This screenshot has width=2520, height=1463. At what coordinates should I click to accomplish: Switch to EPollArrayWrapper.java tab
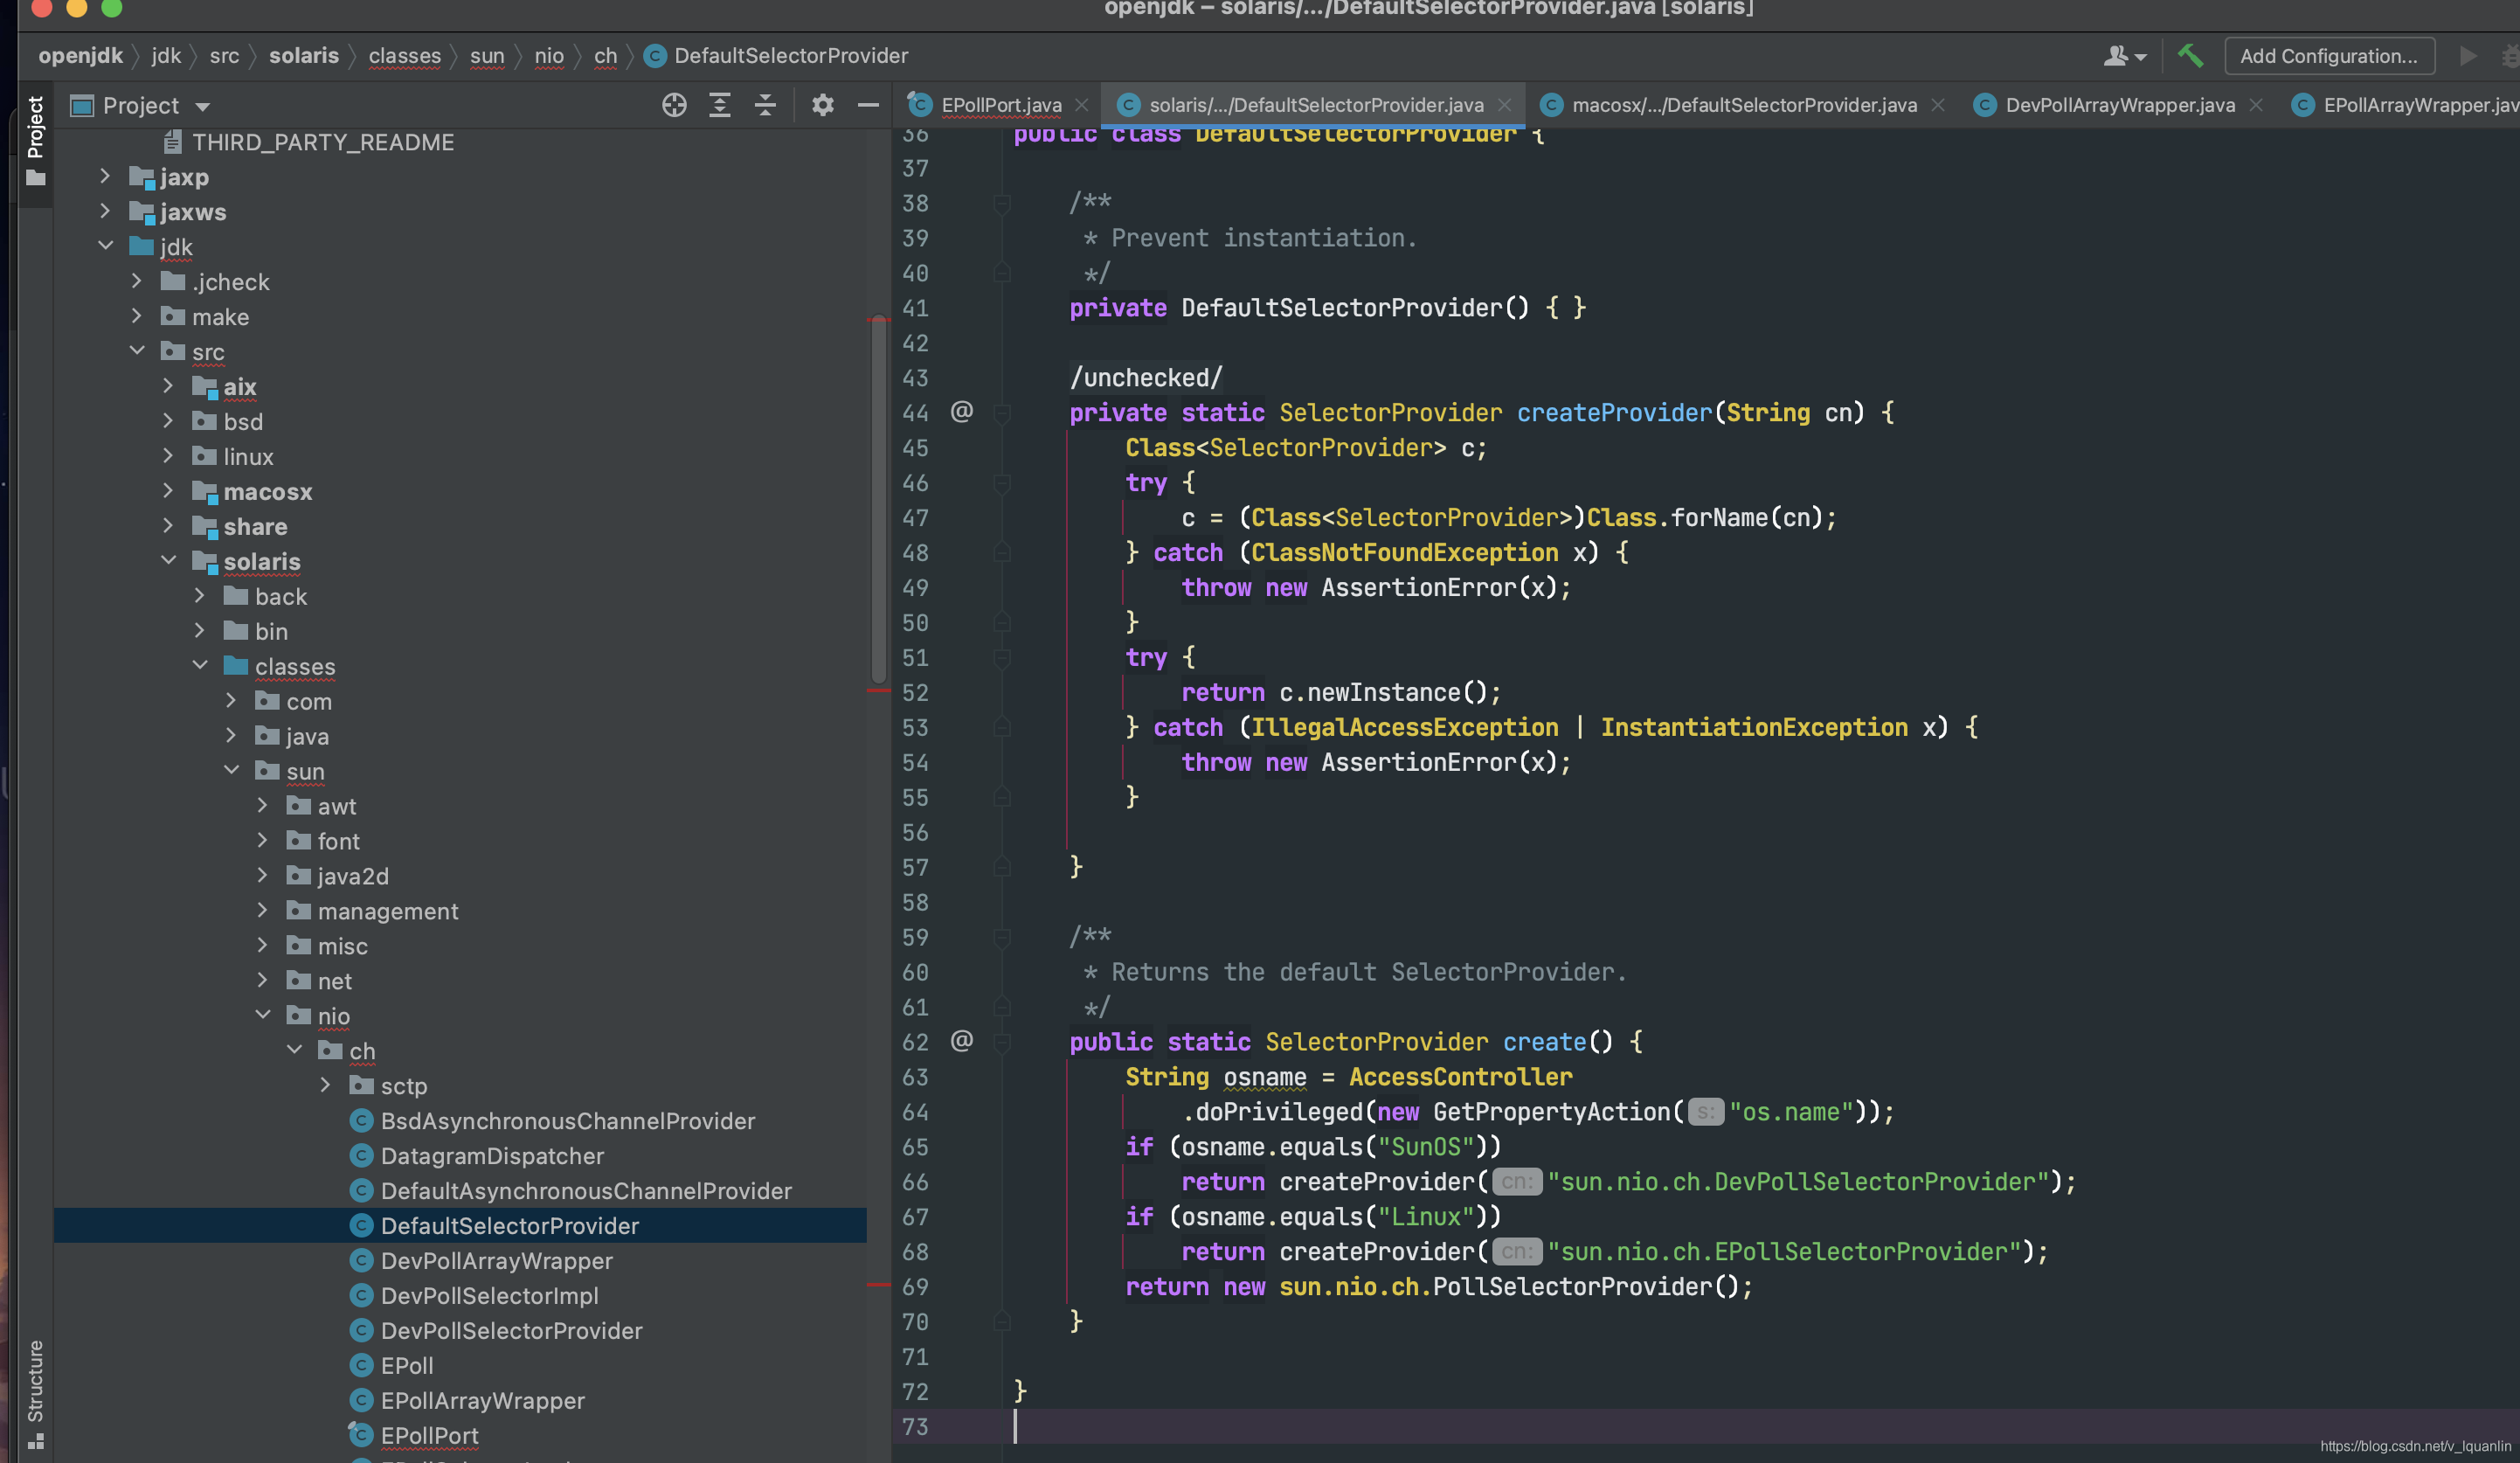pyautogui.click(x=2405, y=105)
